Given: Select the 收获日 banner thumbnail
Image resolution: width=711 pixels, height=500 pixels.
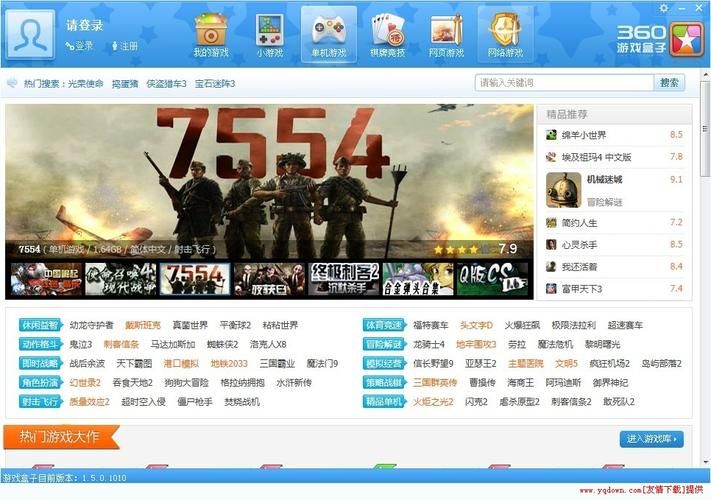Looking at the screenshot, I should (269, 279).
